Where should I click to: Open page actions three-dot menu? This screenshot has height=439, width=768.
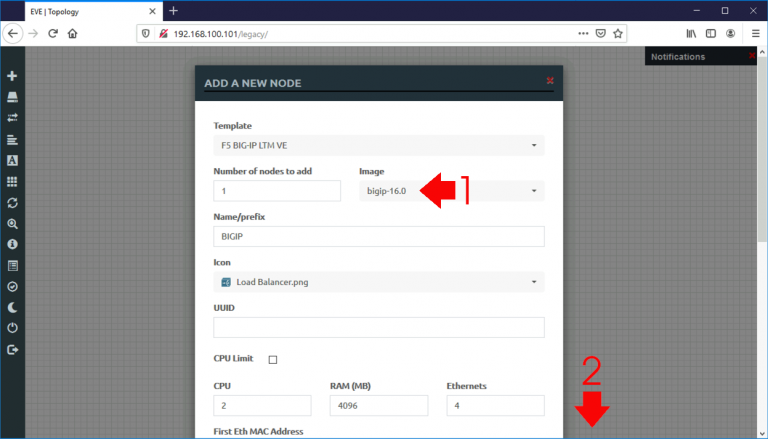(583, 34)
